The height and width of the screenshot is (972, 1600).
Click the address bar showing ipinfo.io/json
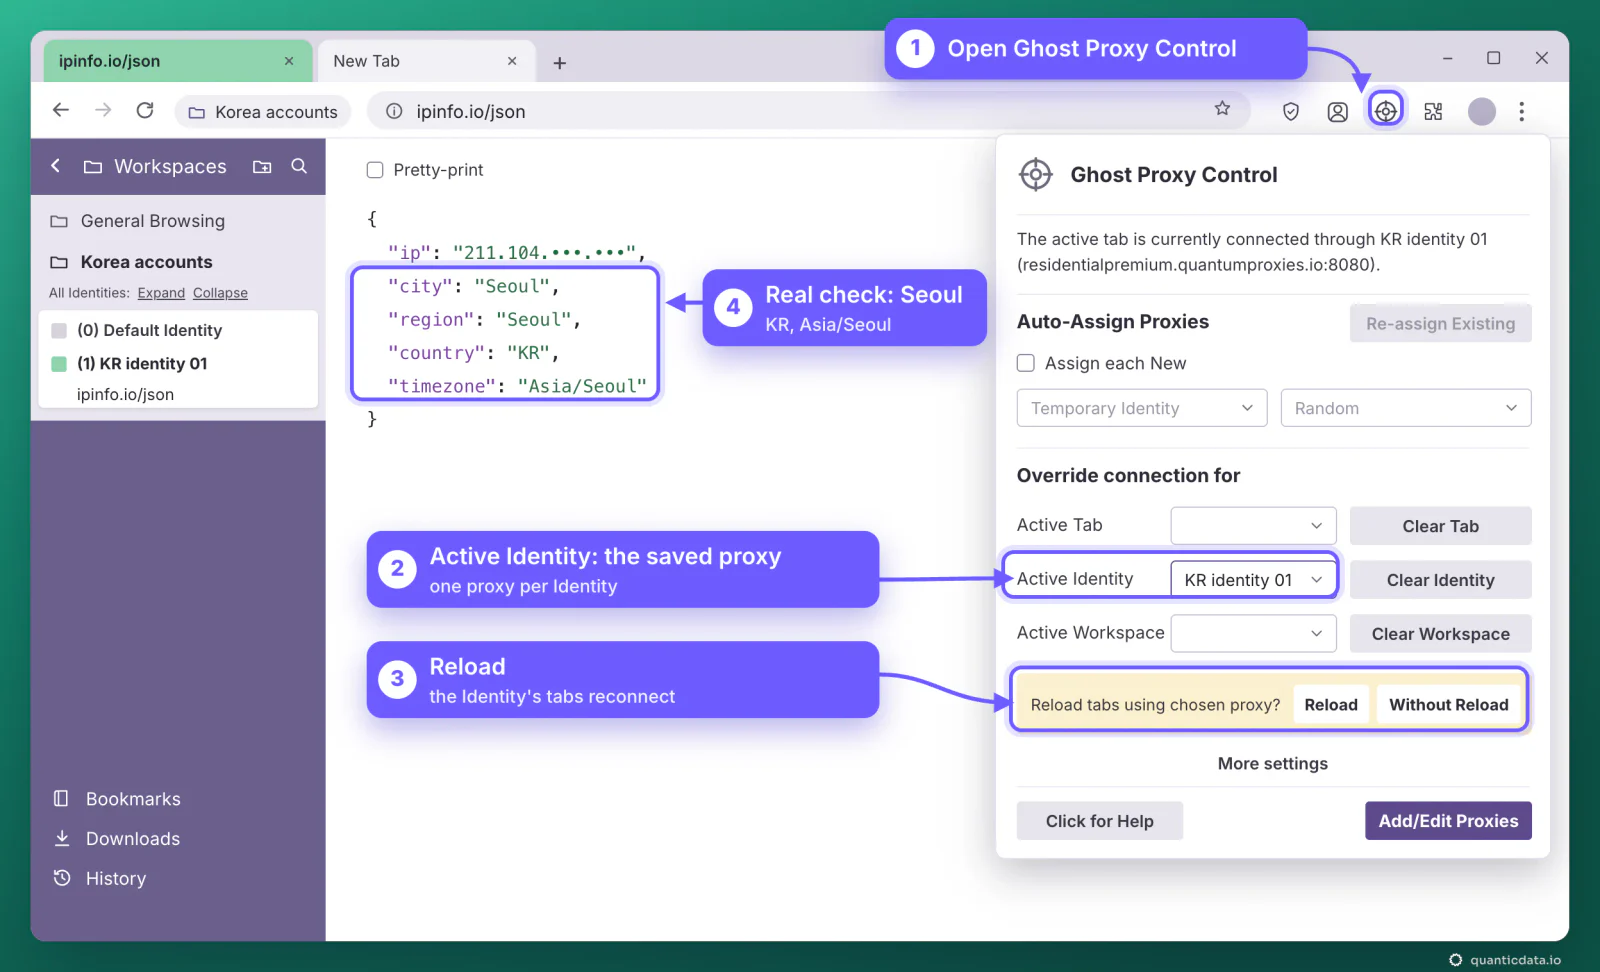tap(808, 111)
